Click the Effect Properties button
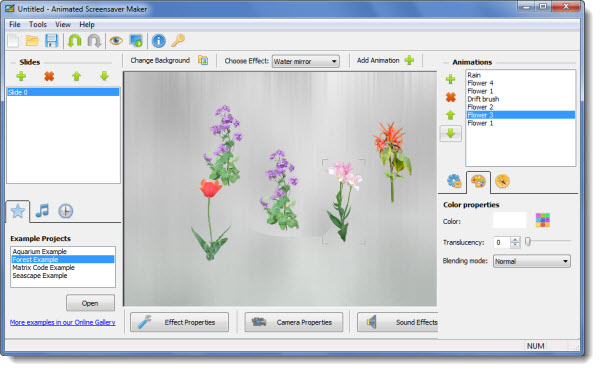 point(179,322)
